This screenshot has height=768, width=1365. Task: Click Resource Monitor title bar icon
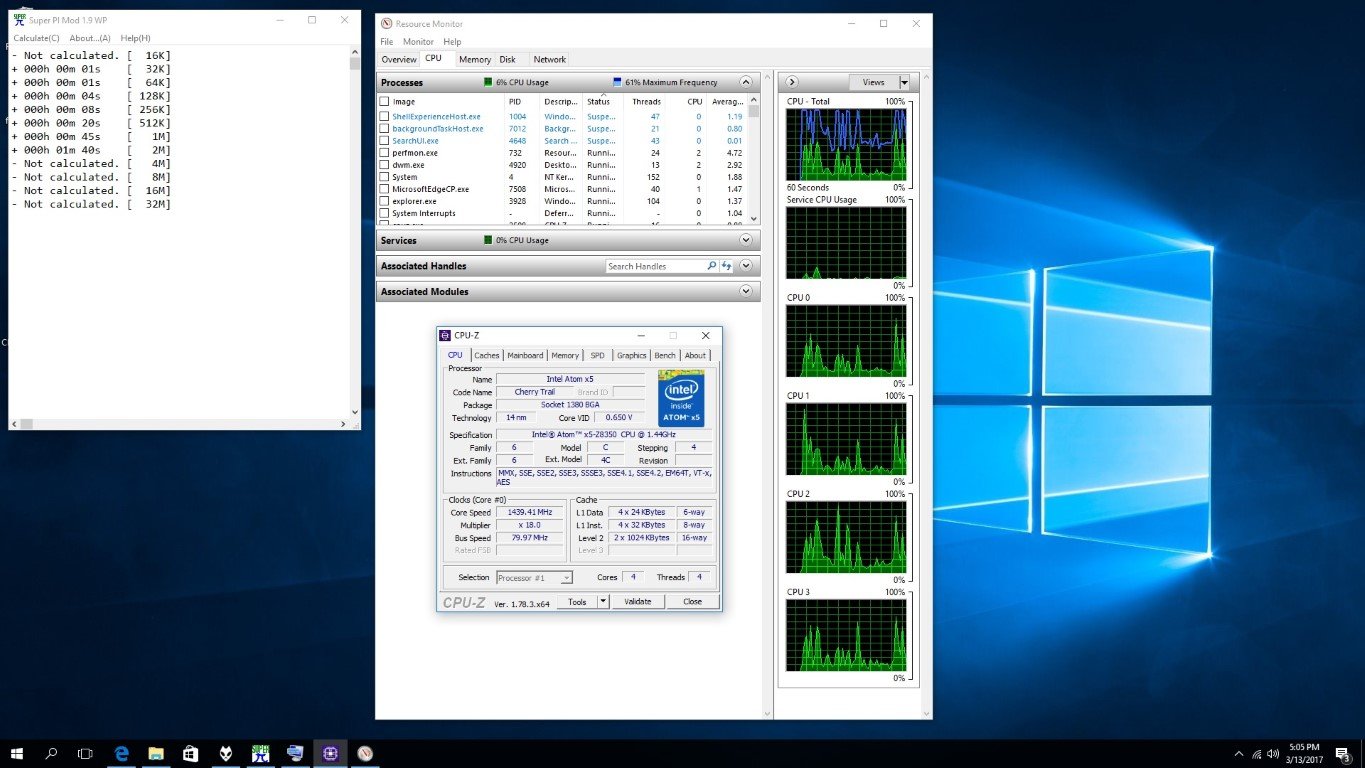tap(386, 23)
